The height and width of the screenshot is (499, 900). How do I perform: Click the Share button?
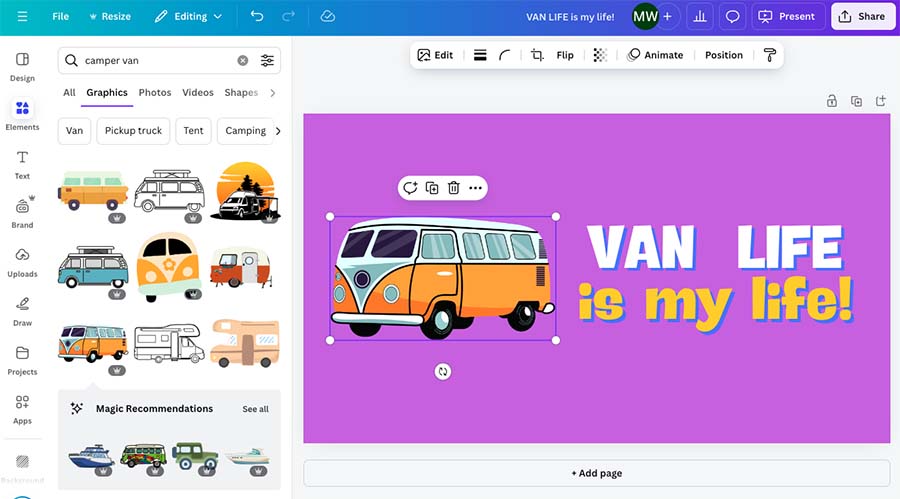coord(862,17)
